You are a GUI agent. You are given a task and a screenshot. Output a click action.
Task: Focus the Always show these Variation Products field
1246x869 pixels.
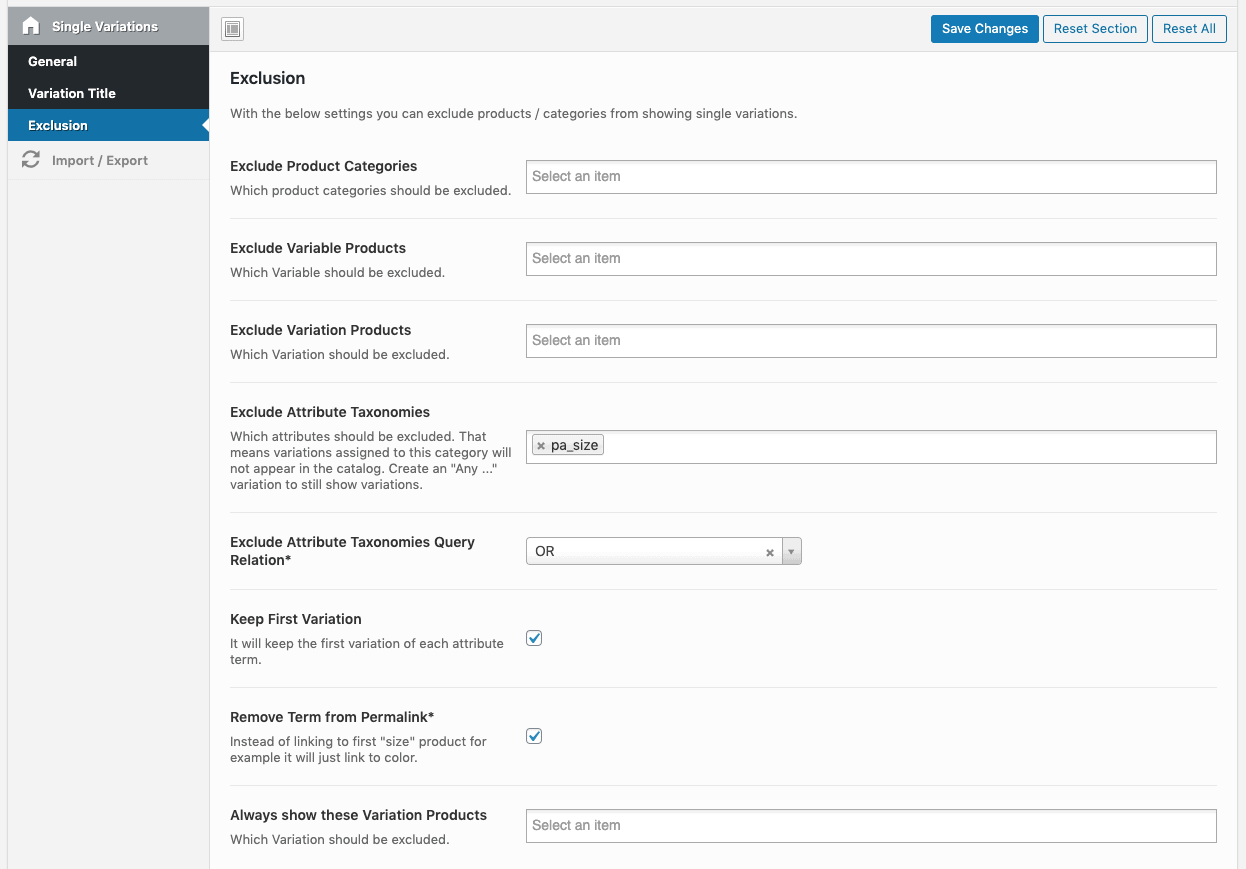tap(870, 825)
